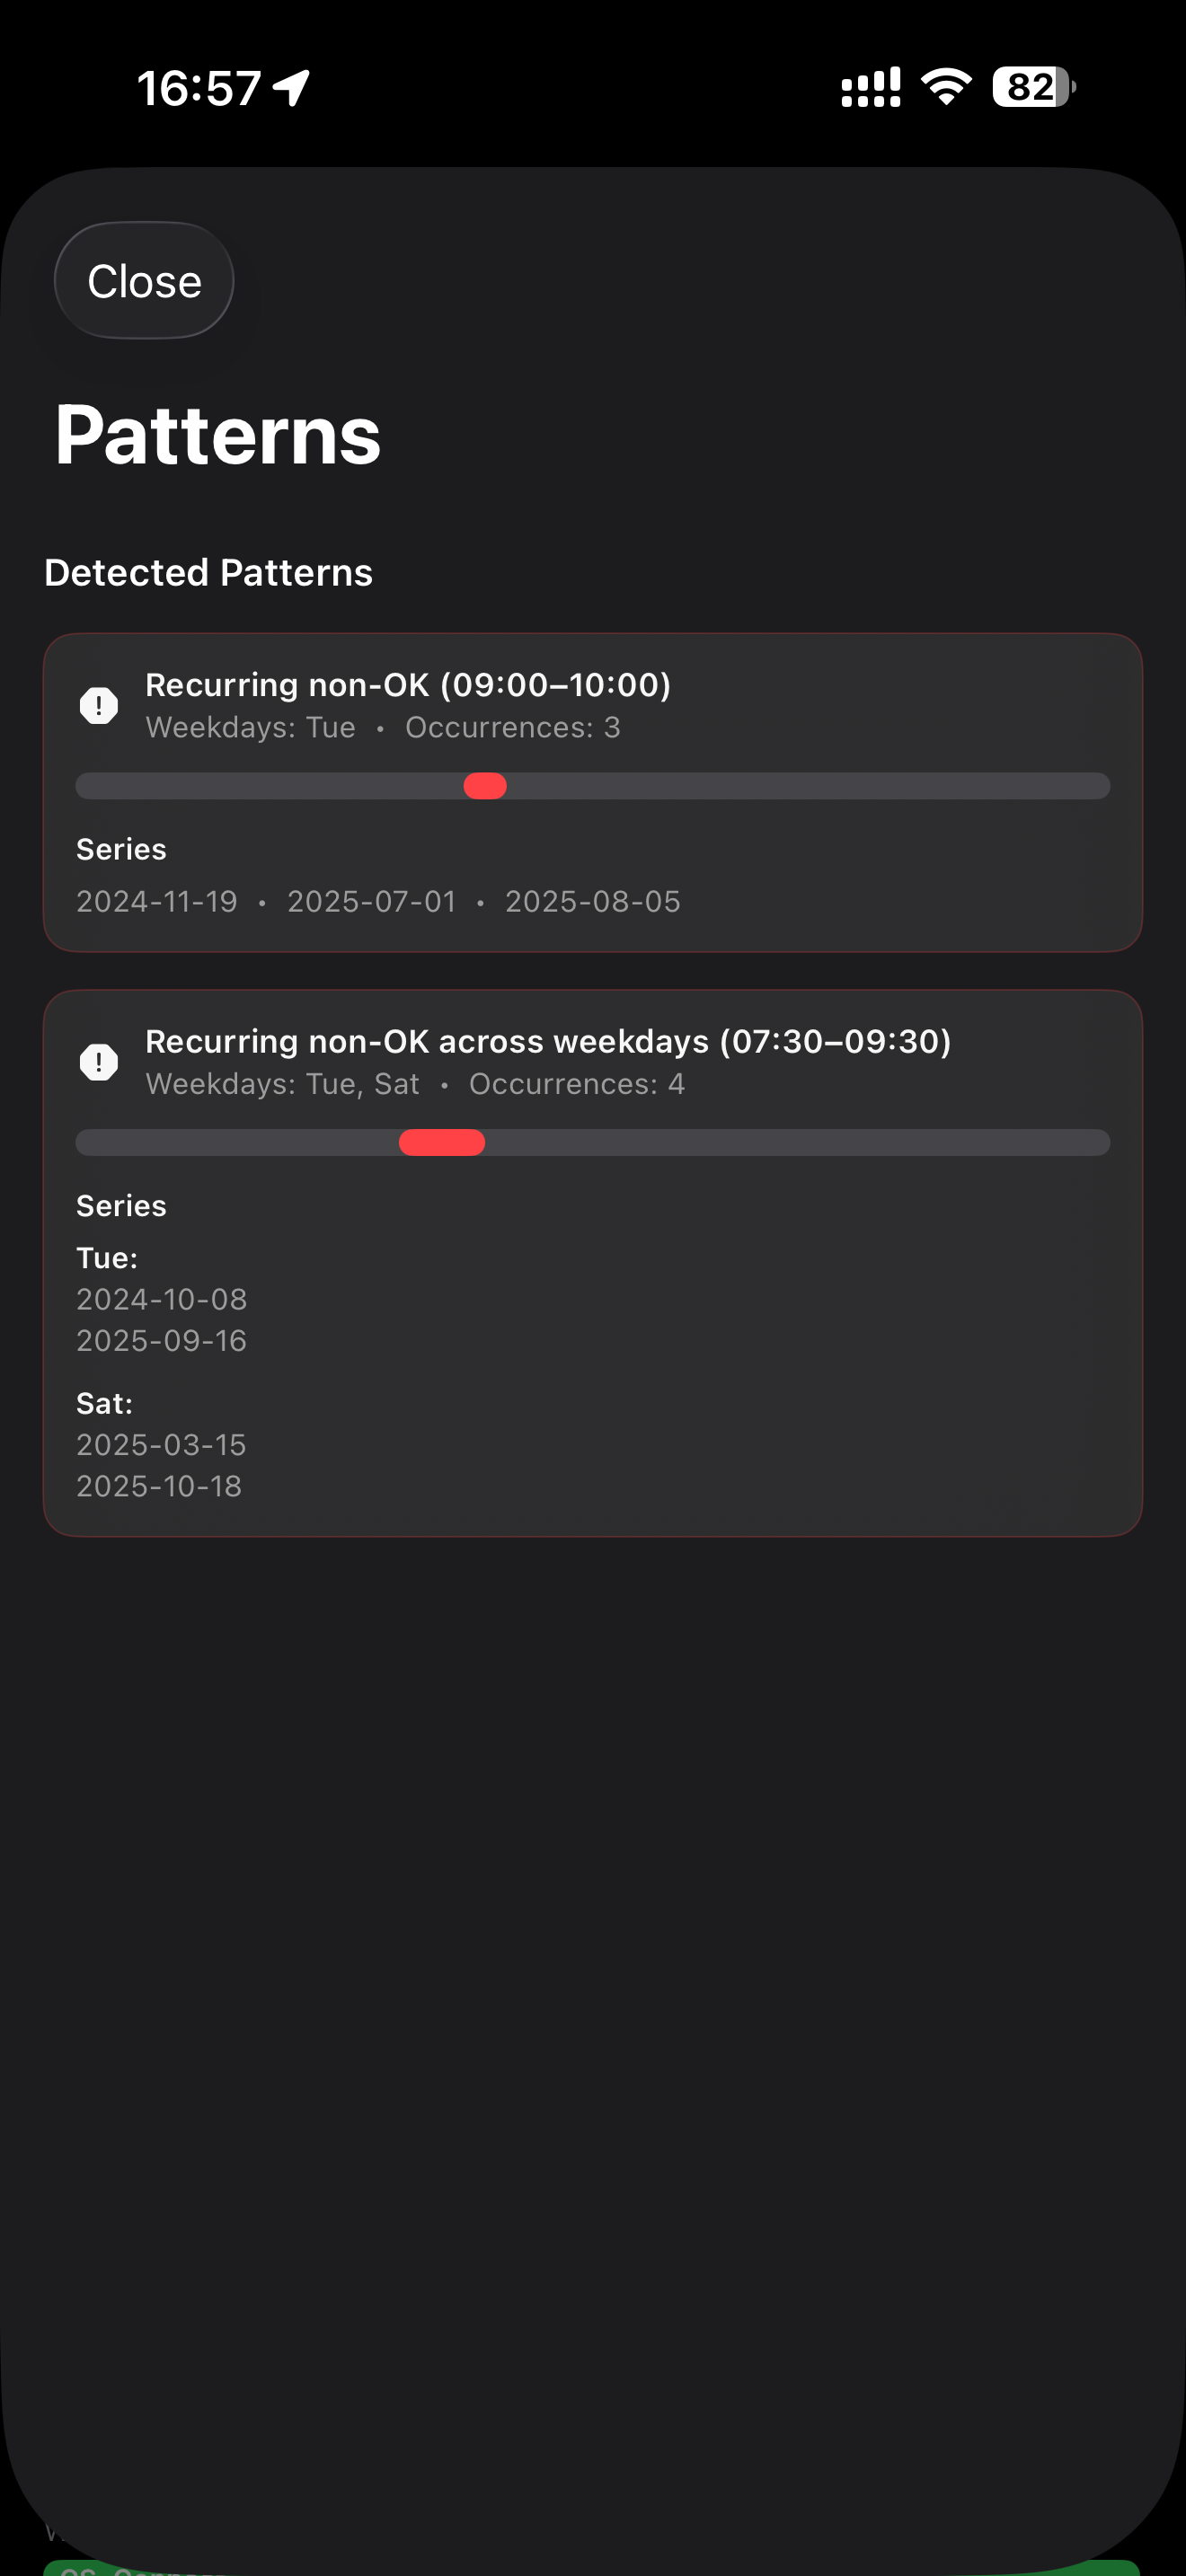1186x2576 pixels.
Task: Click the red segment on the first timeline bar
Action: click(485, 787)
